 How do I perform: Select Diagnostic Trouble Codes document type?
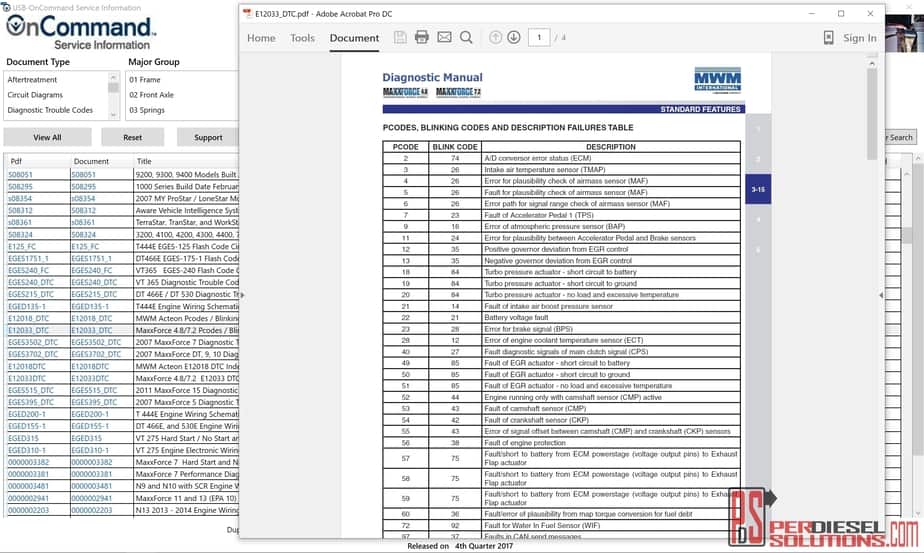[50, 110]
